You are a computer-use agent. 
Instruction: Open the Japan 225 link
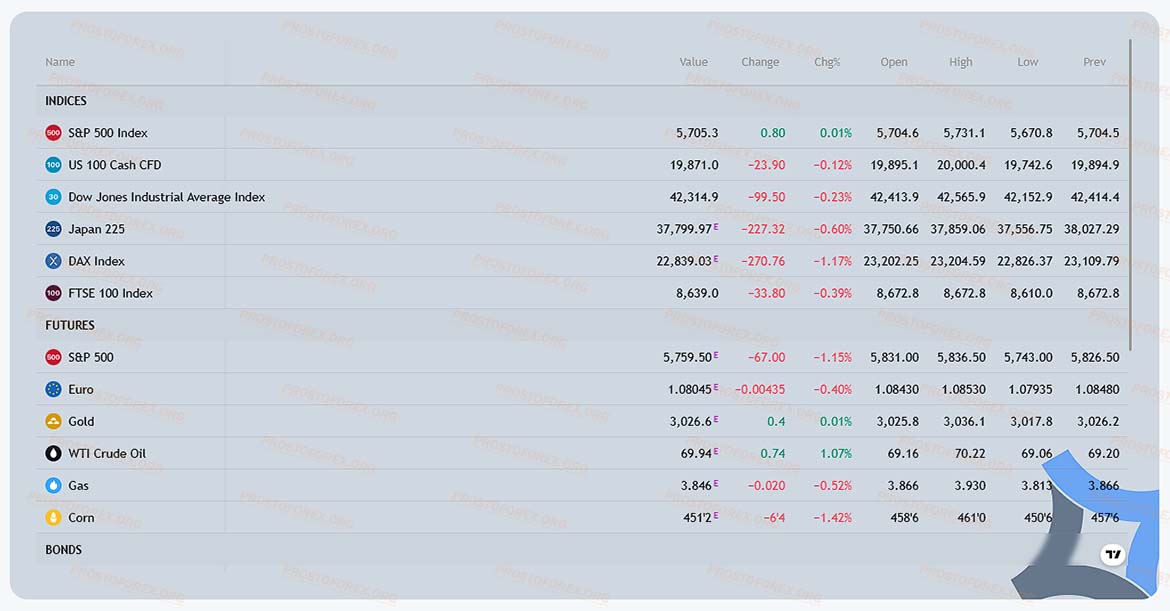pos(96,229)
